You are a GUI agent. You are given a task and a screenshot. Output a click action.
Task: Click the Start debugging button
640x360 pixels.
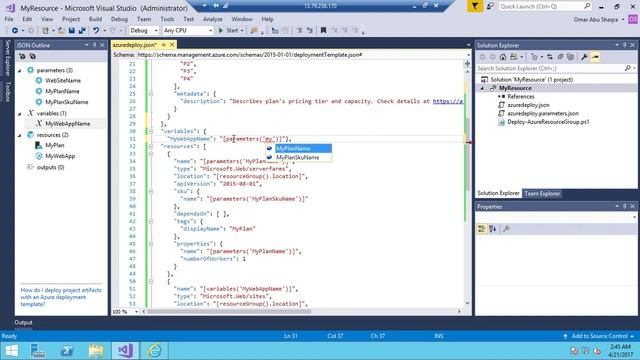tap(229, 31)
